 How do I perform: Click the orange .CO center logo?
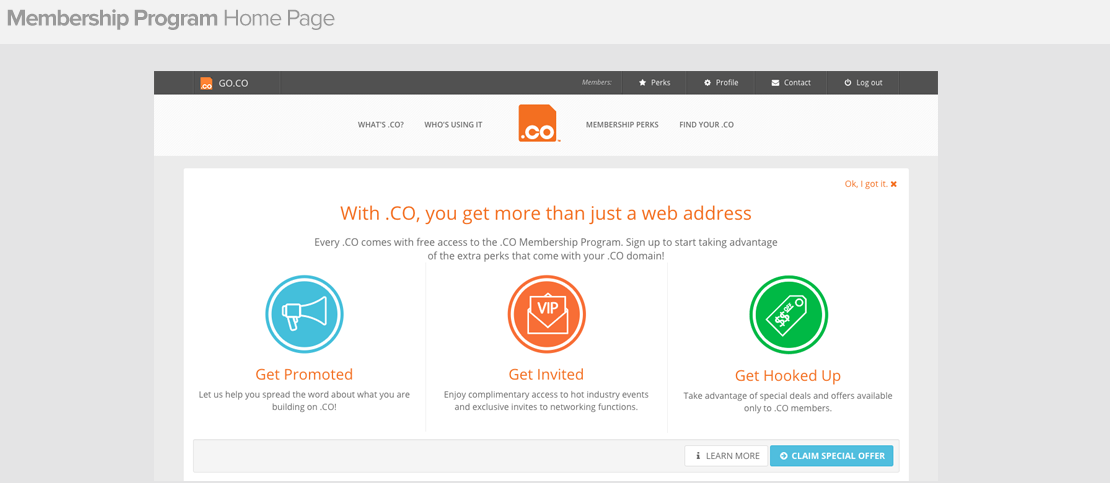(x=539, y=123)
